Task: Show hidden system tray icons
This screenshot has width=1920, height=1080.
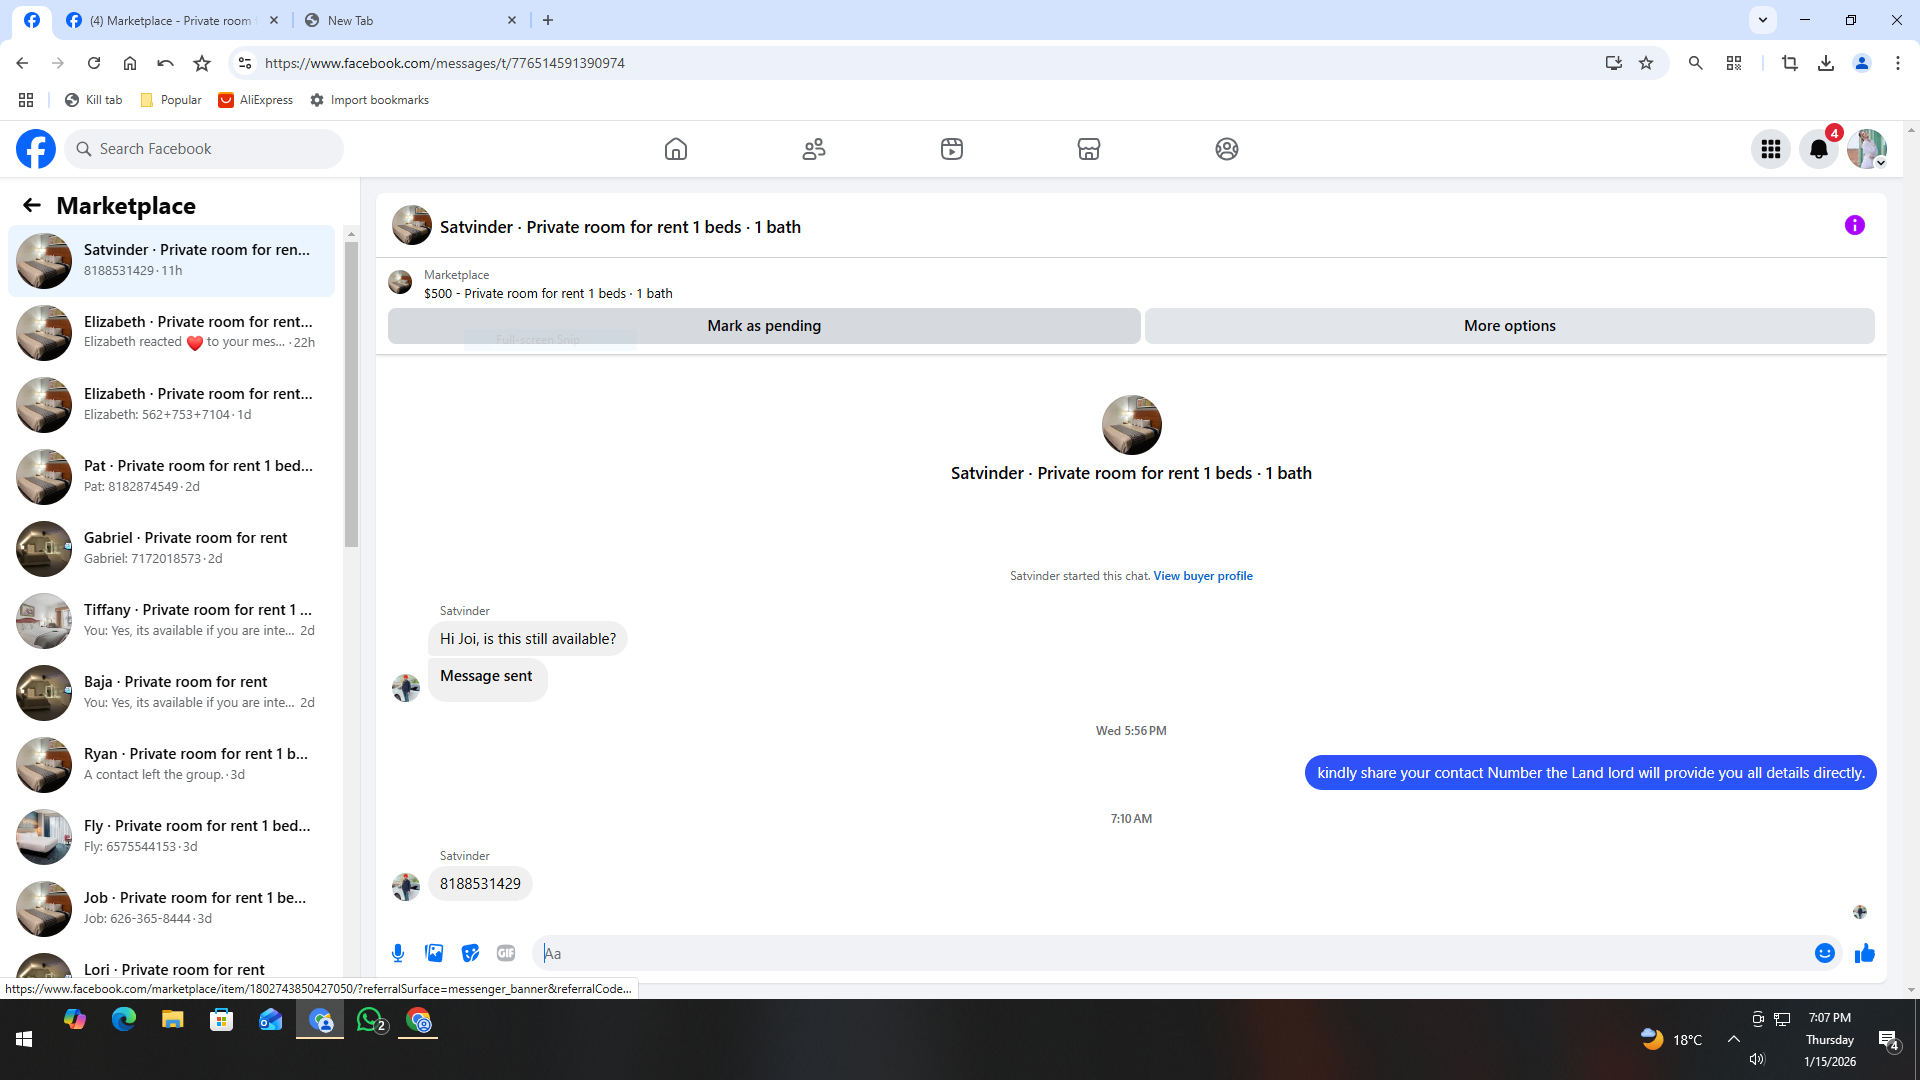Action: (1733, 1039)
